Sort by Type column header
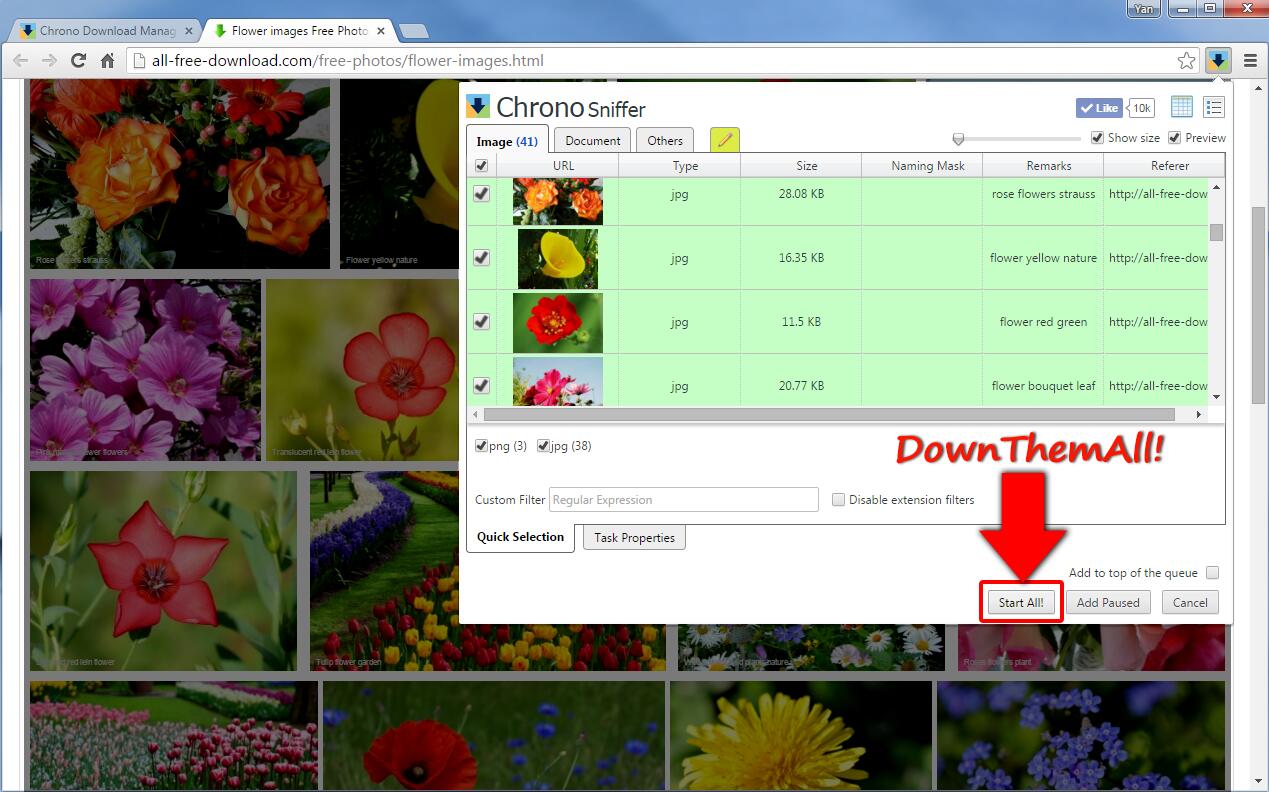 click(685, 166)
